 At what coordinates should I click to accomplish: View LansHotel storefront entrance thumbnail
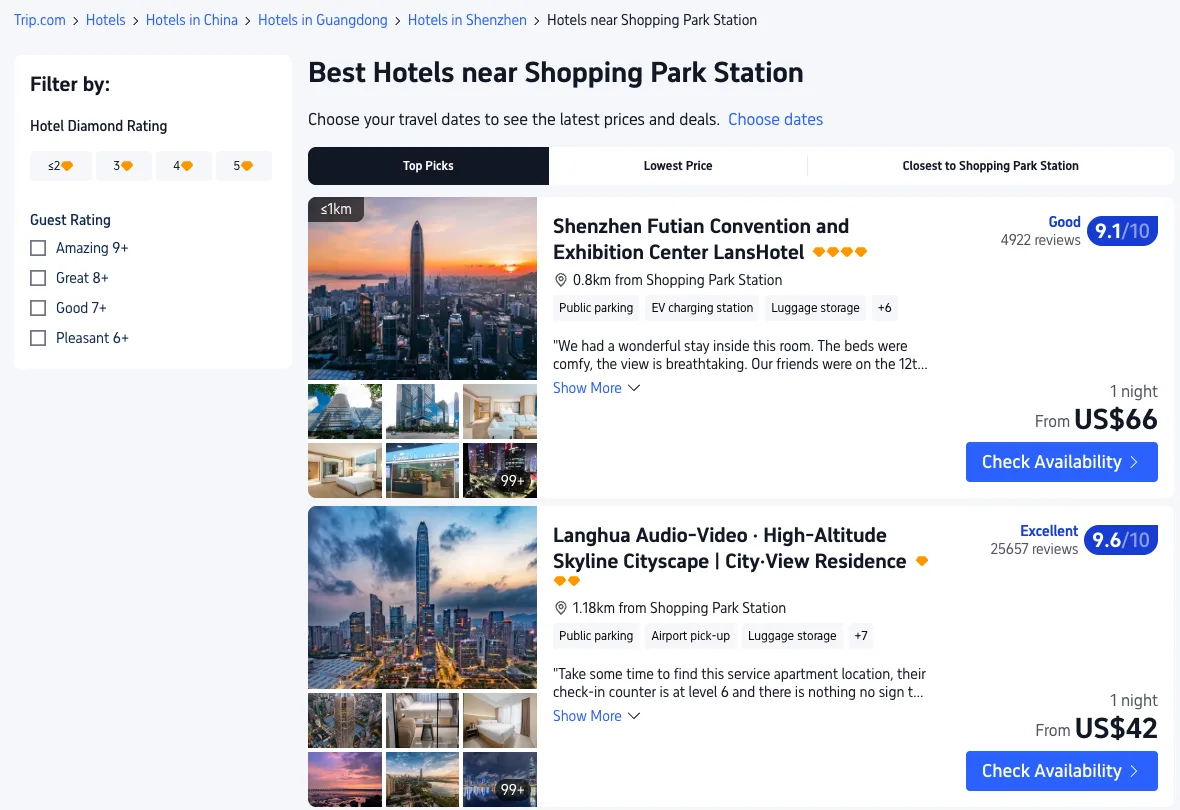point(422,470)
